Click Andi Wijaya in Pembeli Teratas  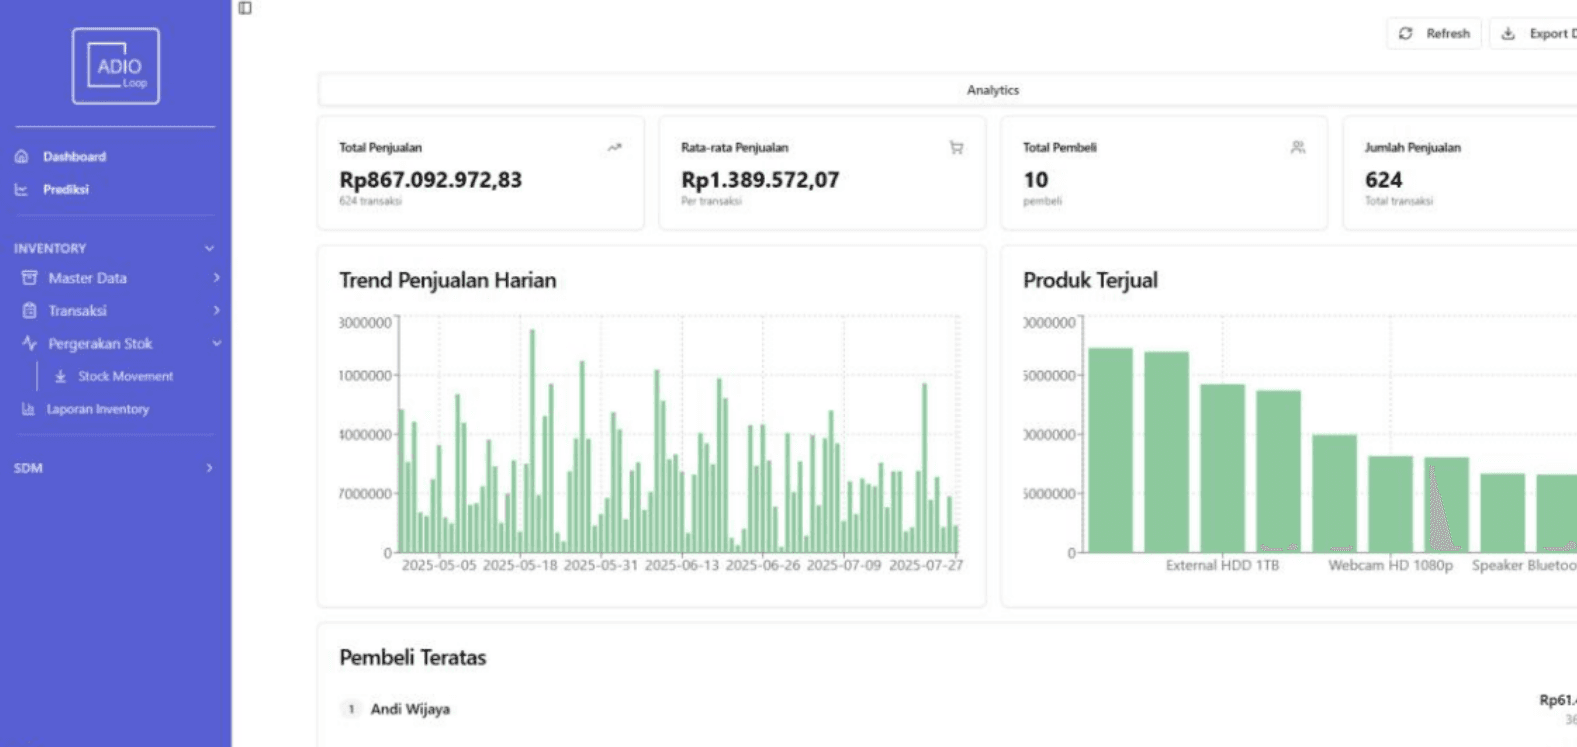pos(410,709)
